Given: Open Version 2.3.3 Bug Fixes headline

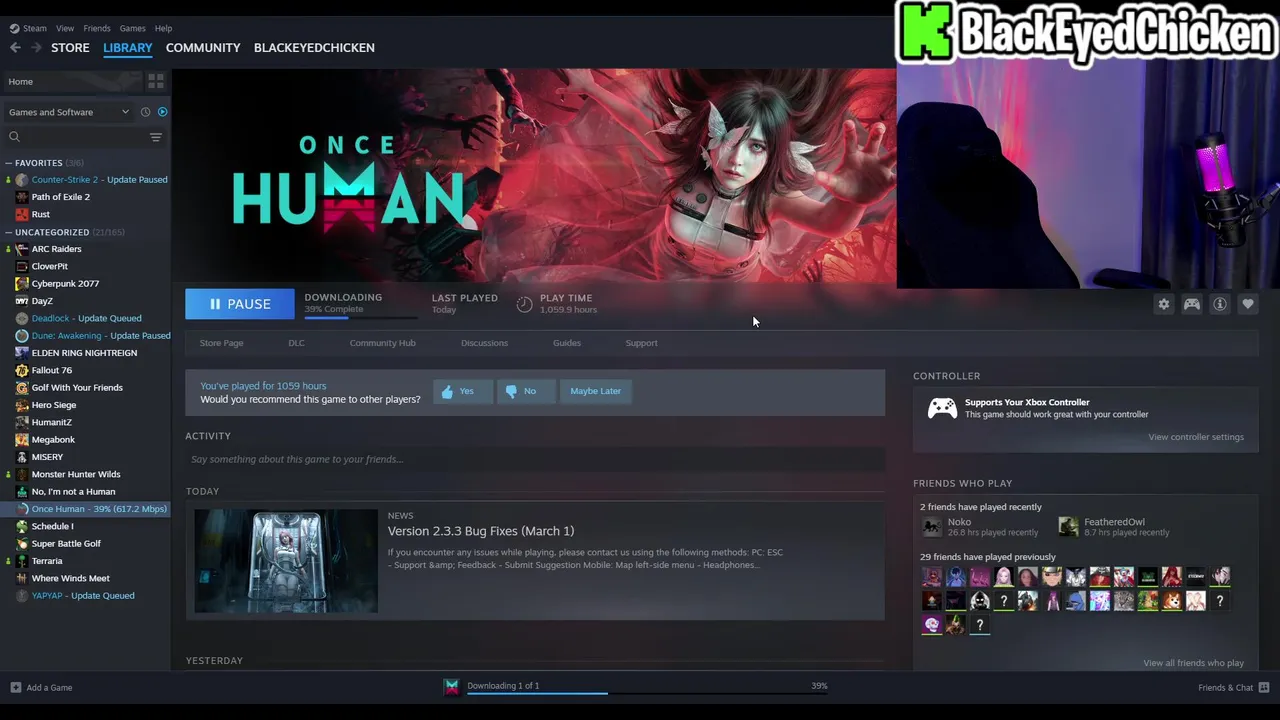Looking at the screenshot, I should [x=481, y=531].
